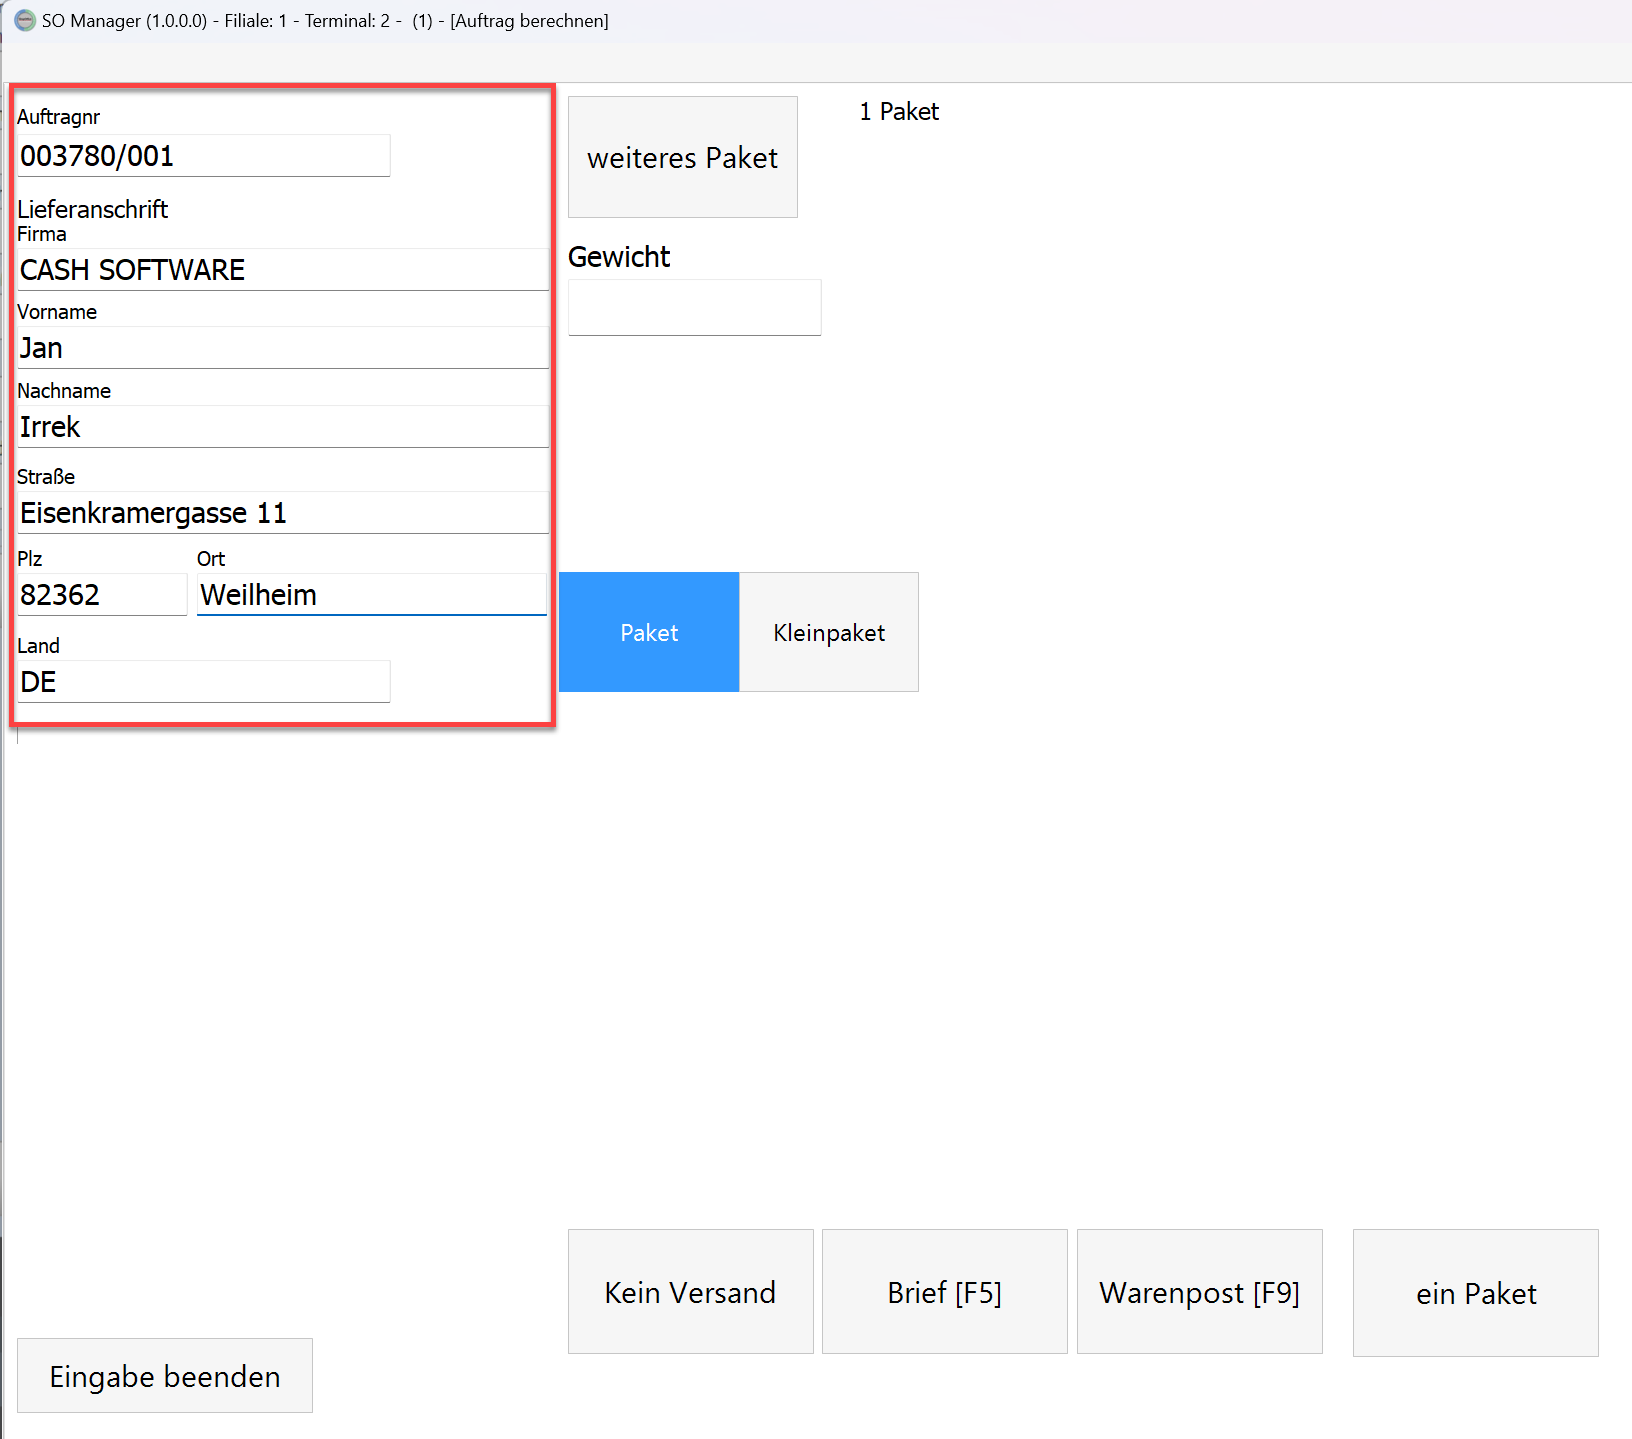Click the Lieferanschrift section heading
Screen dimensions: 1632x1439
click(x=93, y=209)
